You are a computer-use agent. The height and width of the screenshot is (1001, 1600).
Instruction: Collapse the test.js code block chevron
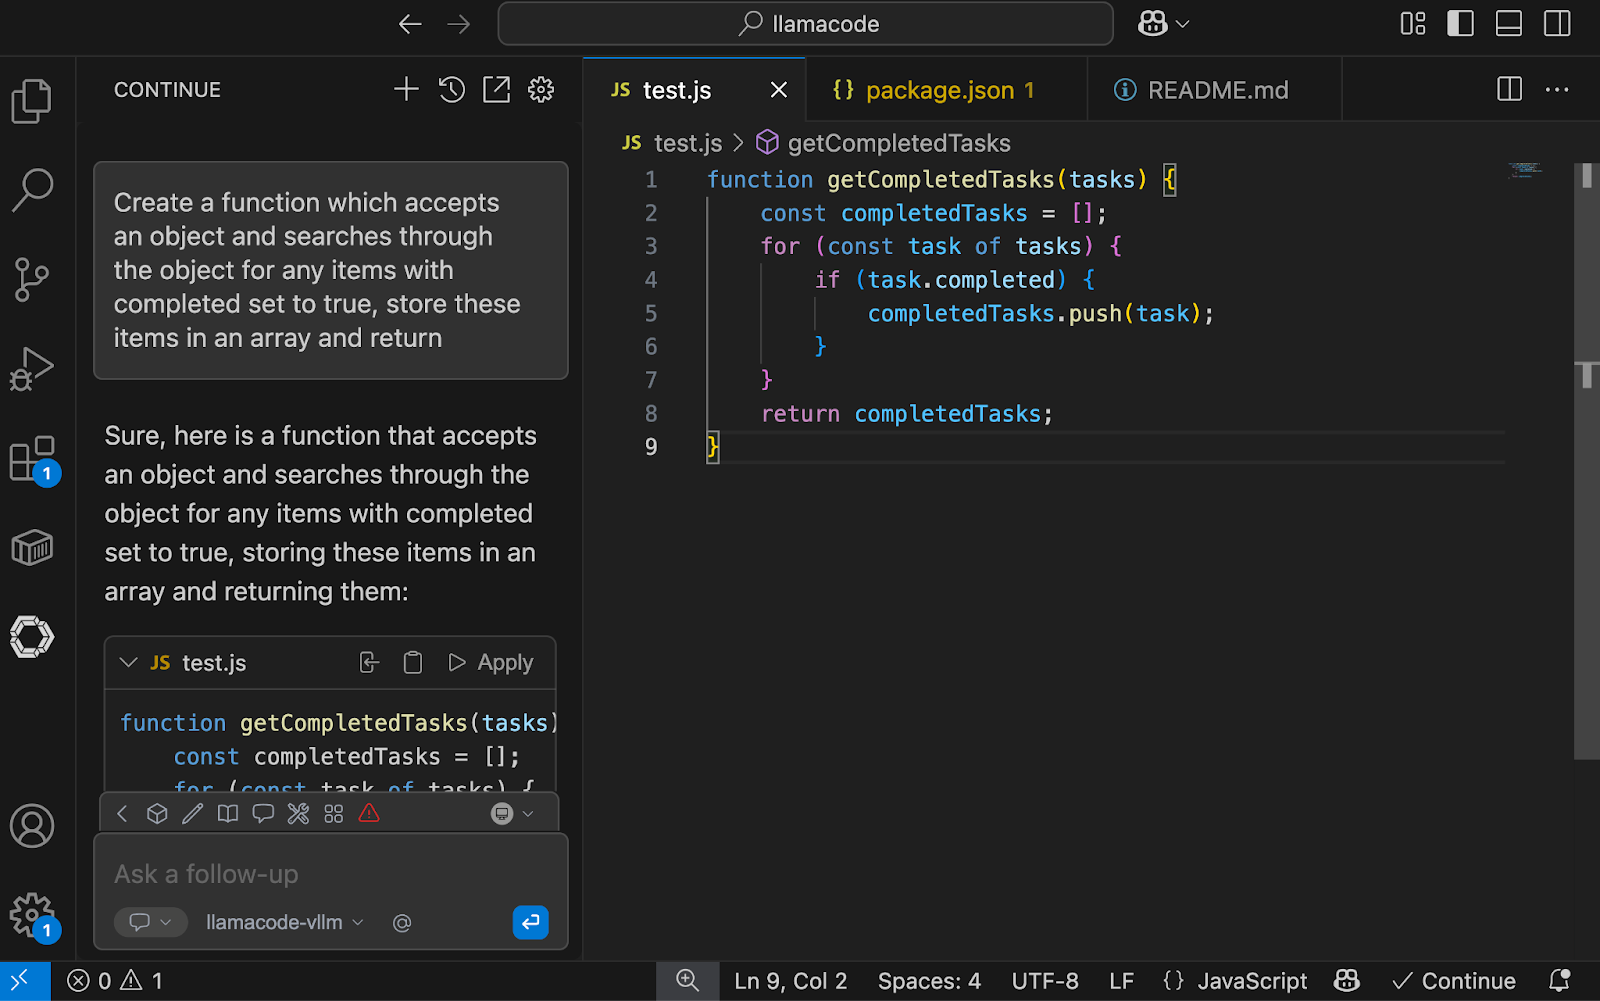click(x=128, y=663)
